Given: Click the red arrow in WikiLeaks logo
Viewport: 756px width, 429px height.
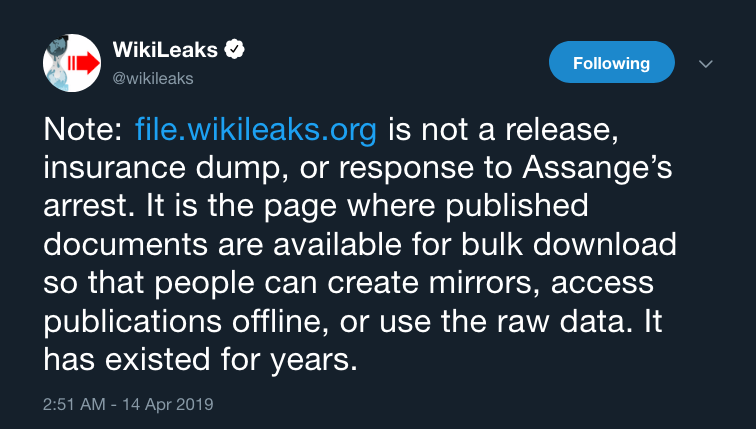Looking at the screenshot, I should (x=86, y=65).
